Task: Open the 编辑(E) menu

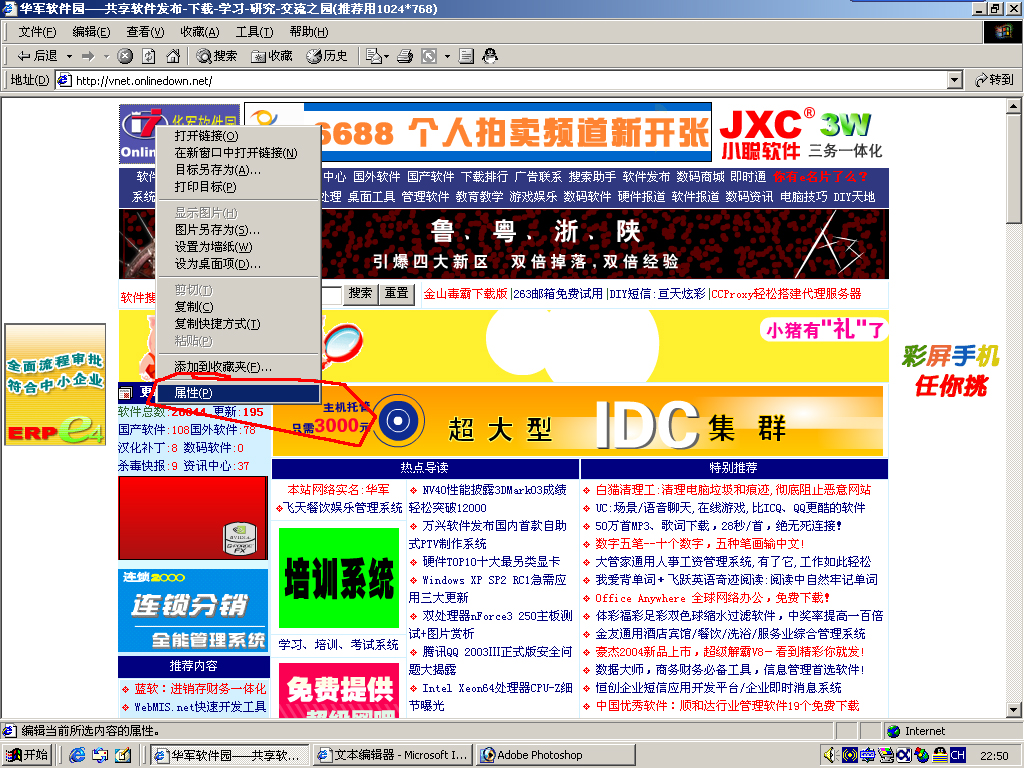Action: click(91, 31)
